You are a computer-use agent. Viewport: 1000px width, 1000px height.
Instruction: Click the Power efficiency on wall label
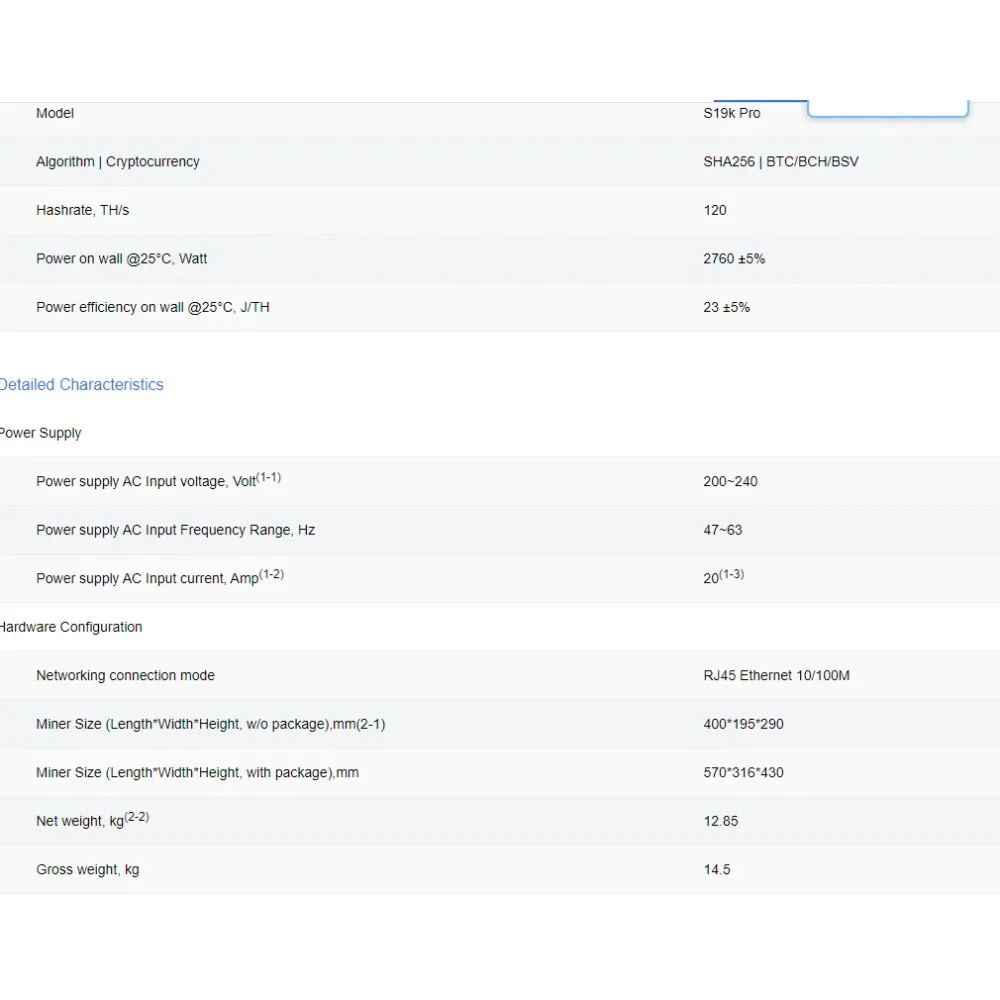152,307
